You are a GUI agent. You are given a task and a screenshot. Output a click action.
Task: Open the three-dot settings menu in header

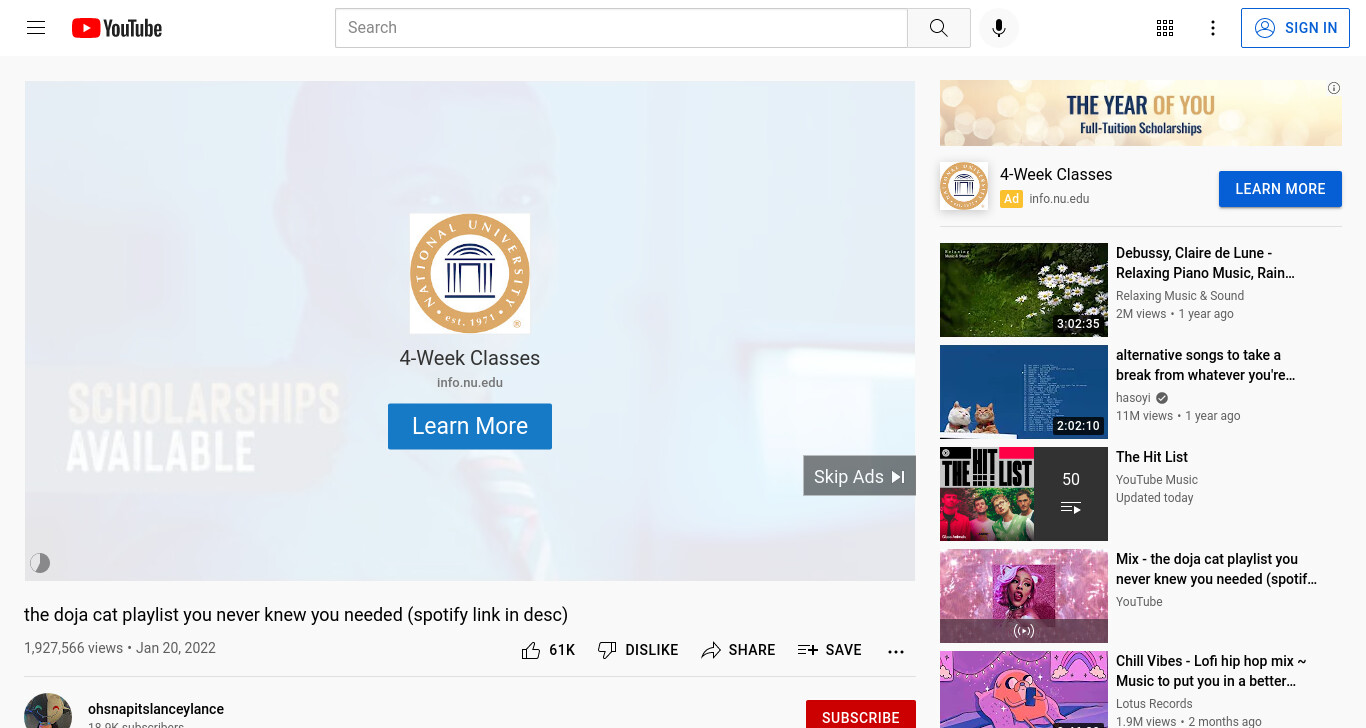pos(1213,28)
